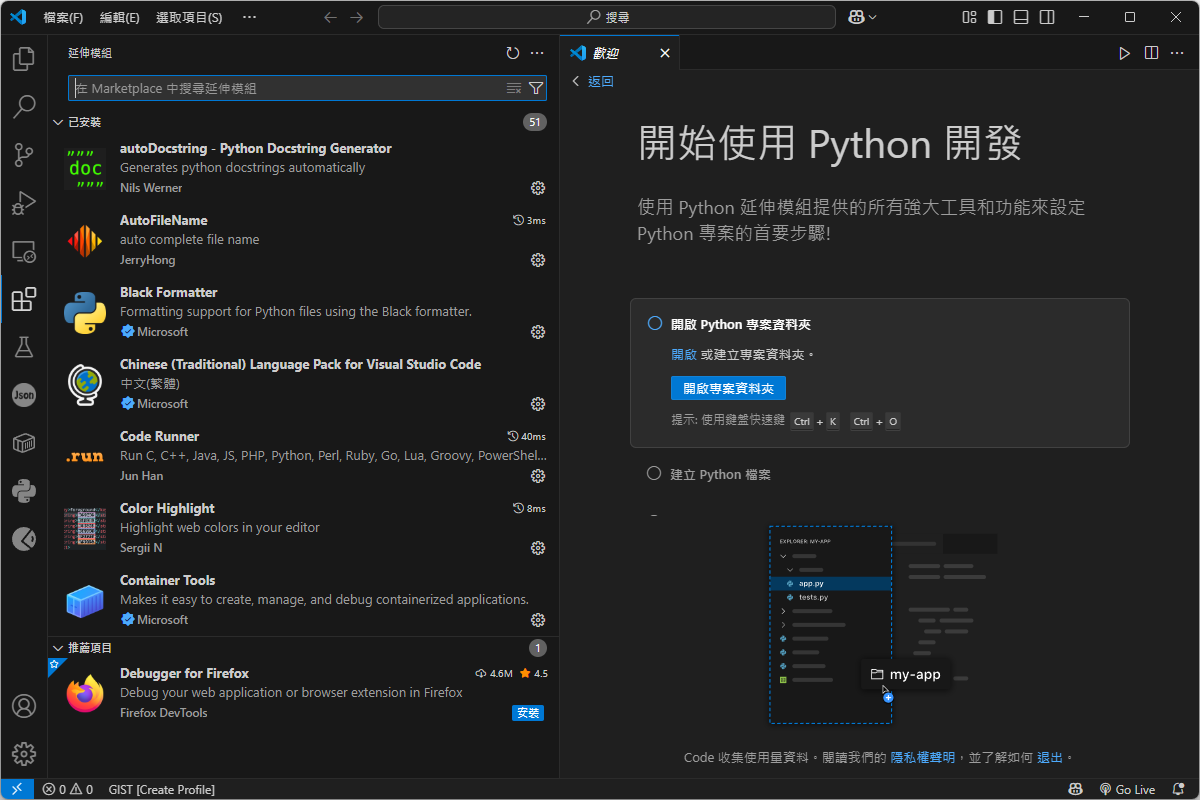
Task: Open editor more actions menu
Action: pos(1177,53)
